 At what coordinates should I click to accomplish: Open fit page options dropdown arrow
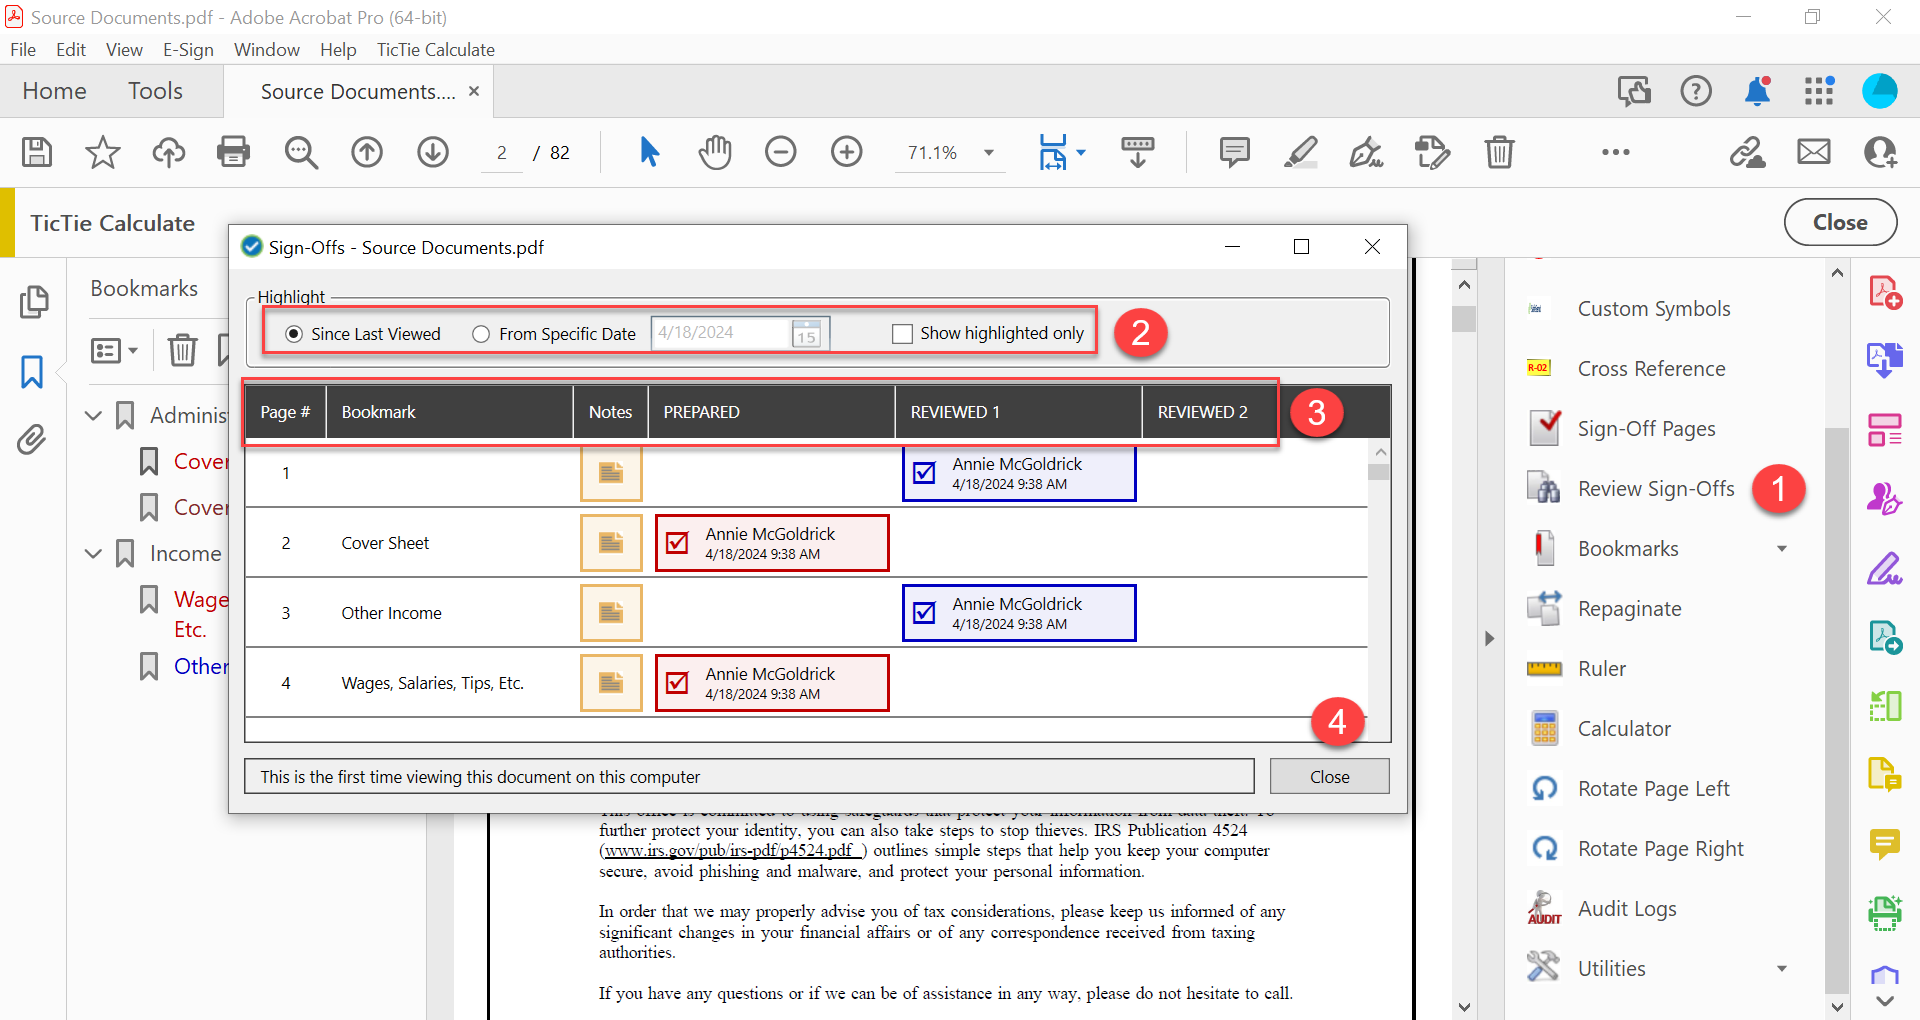pyautogui.click(x=1081, y=153)
